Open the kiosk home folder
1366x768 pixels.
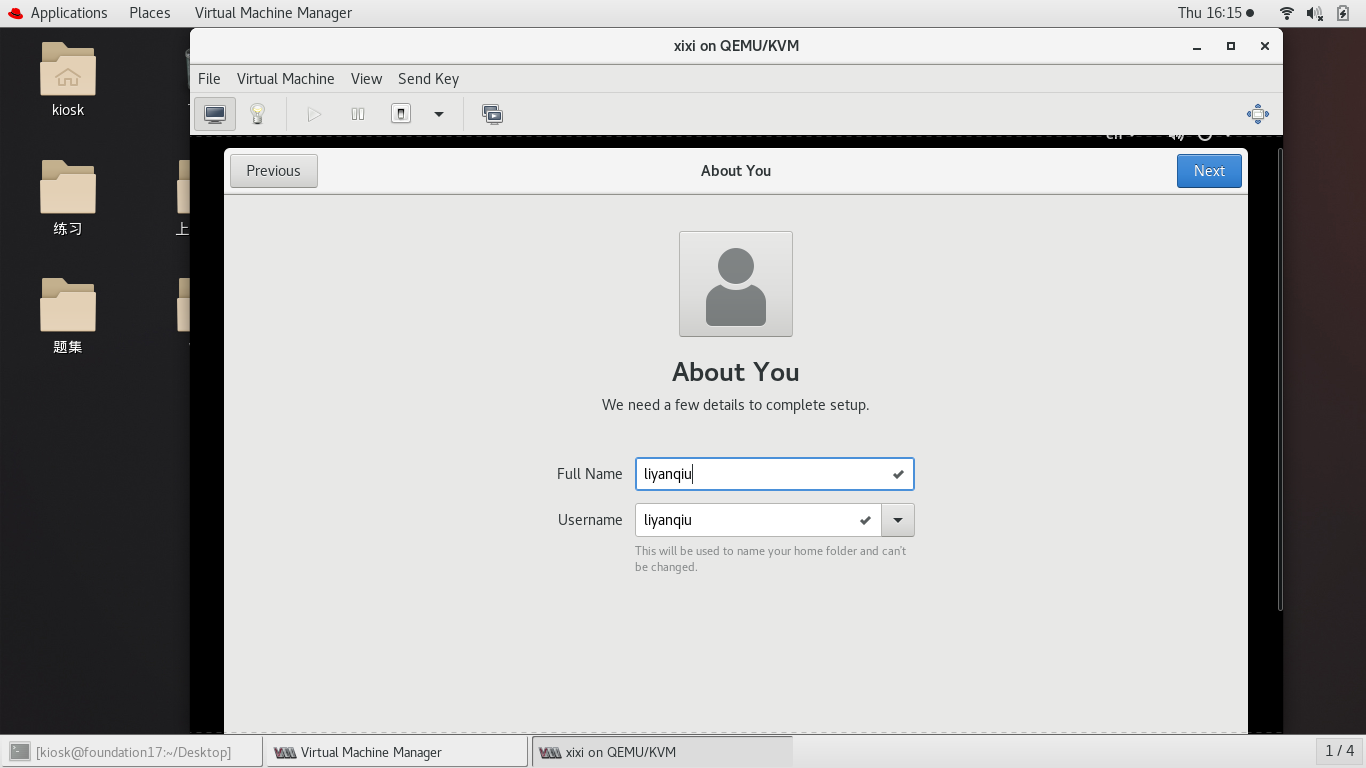pyautogui.click(x=68, y=80)
